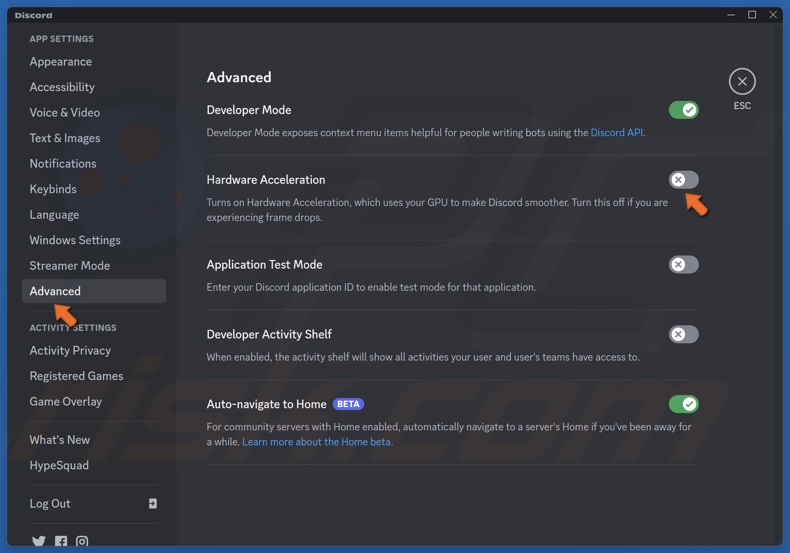Maximize the Discord window
This screenshot has width=790, height=553.
coord(752,15)
